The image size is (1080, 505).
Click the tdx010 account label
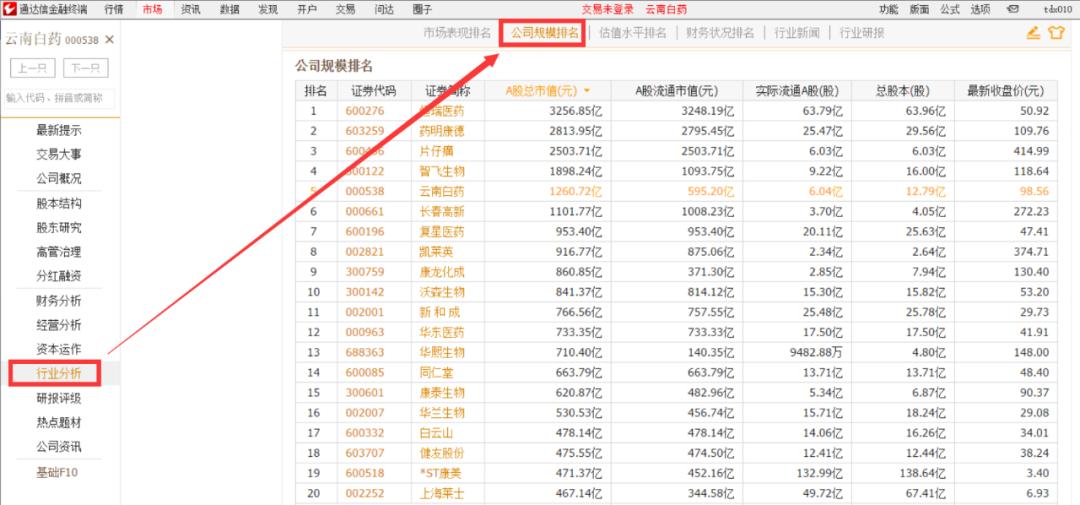point(1058,9)
